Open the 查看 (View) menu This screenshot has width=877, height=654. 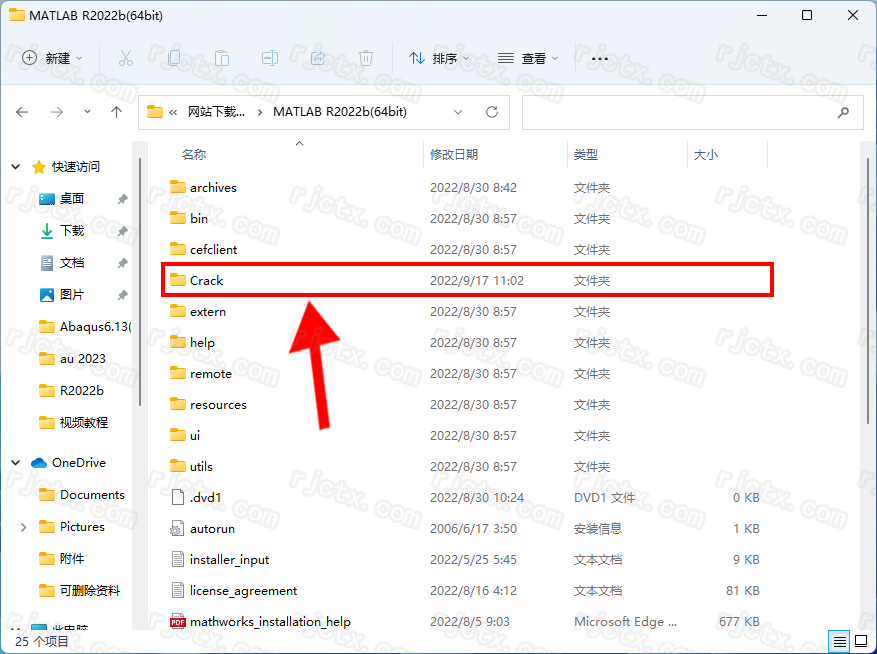(x=528, y=58)
